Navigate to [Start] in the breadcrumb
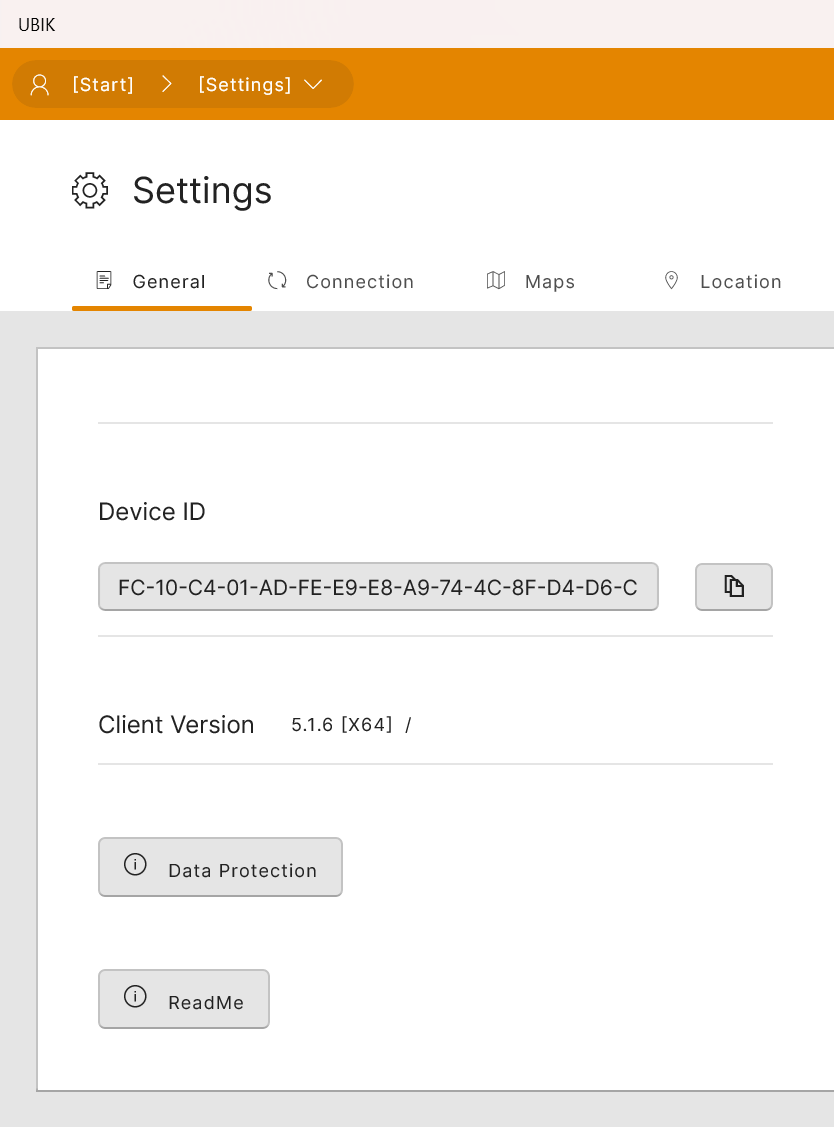834x1127 pixels. click(x=103, y=85)
